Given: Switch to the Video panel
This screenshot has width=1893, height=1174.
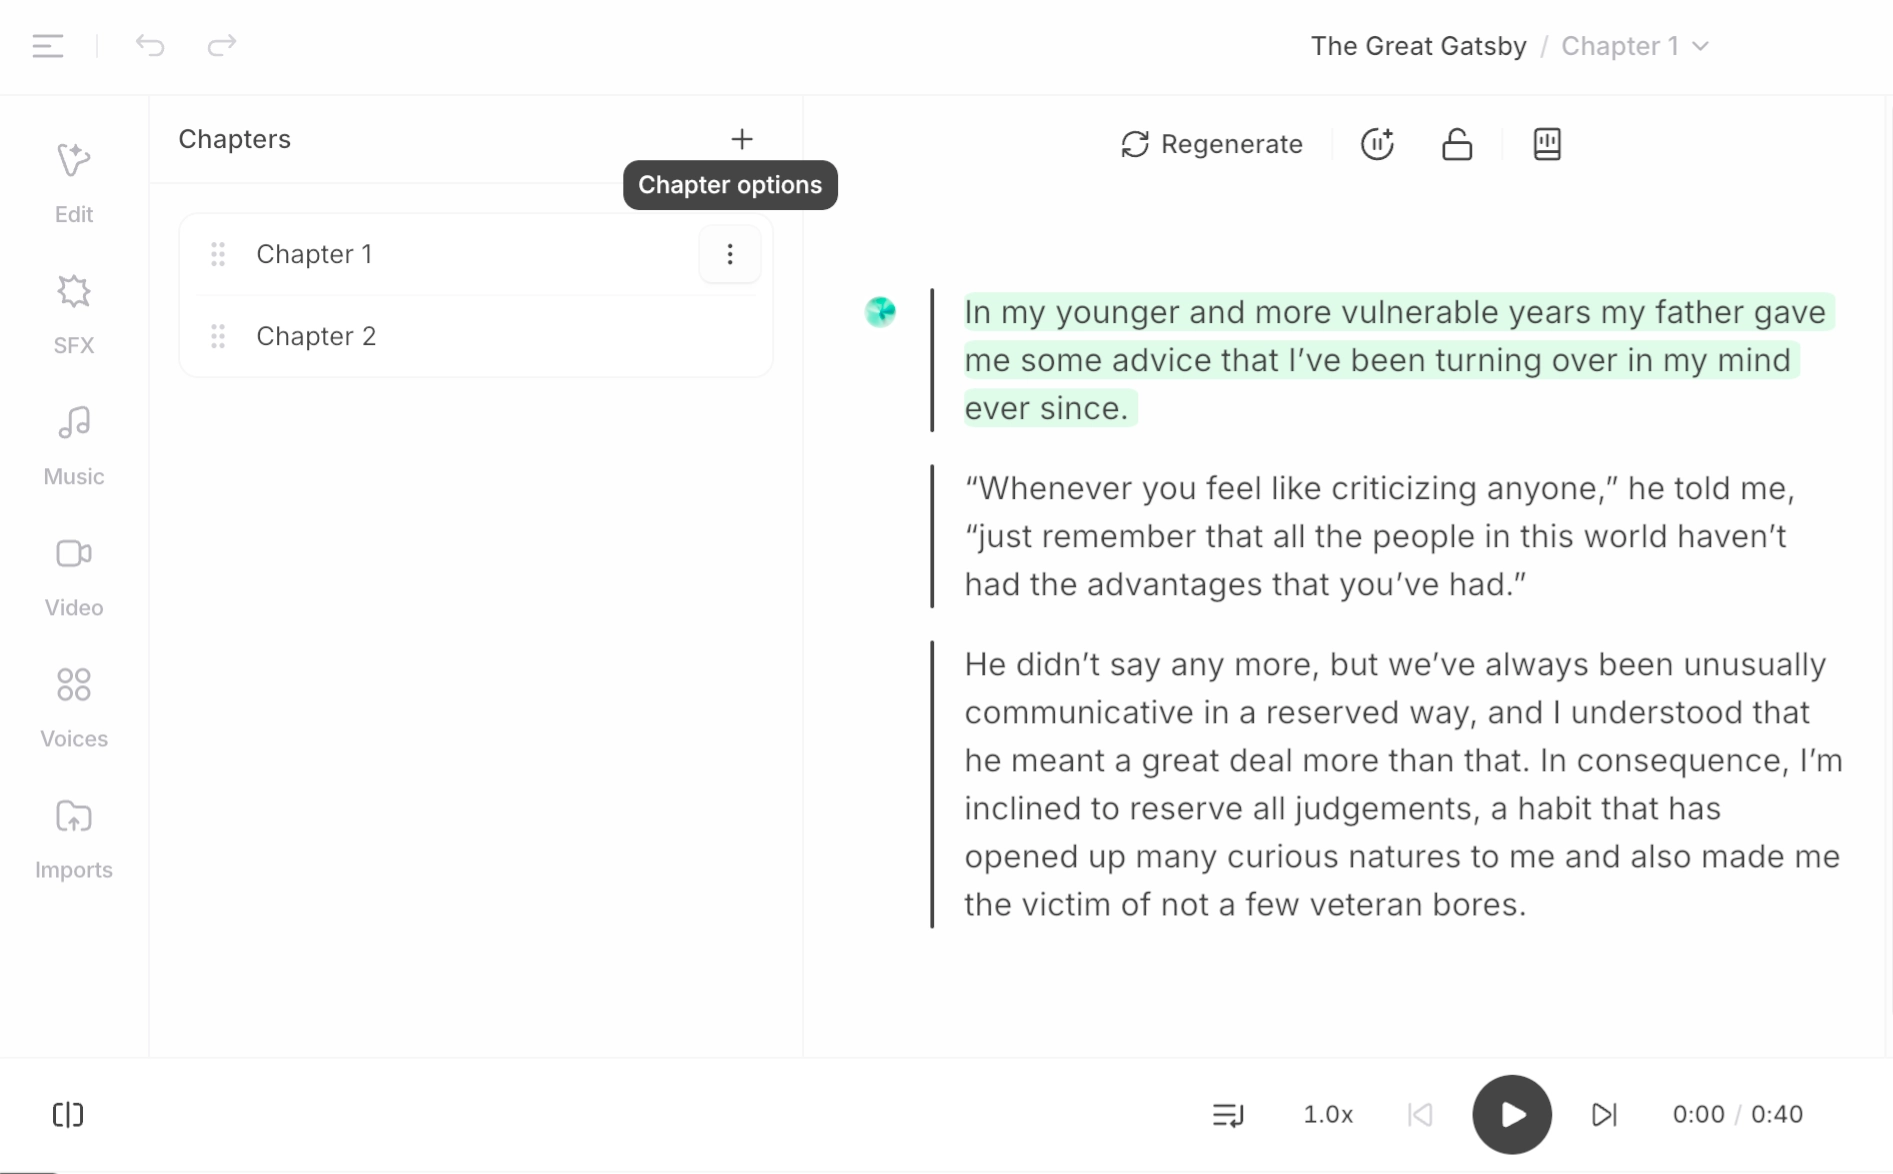Looking at the screenshot, I should tap(73, 575).
